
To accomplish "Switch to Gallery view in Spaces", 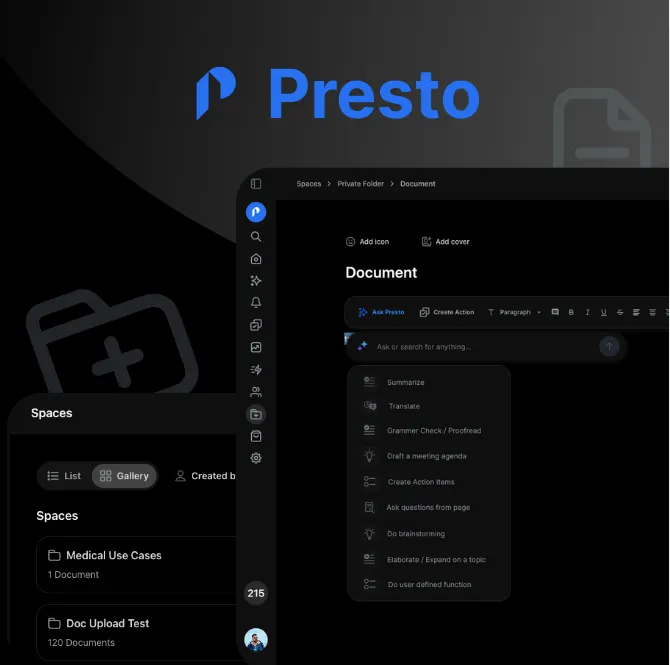I will [x=124, y=476].
